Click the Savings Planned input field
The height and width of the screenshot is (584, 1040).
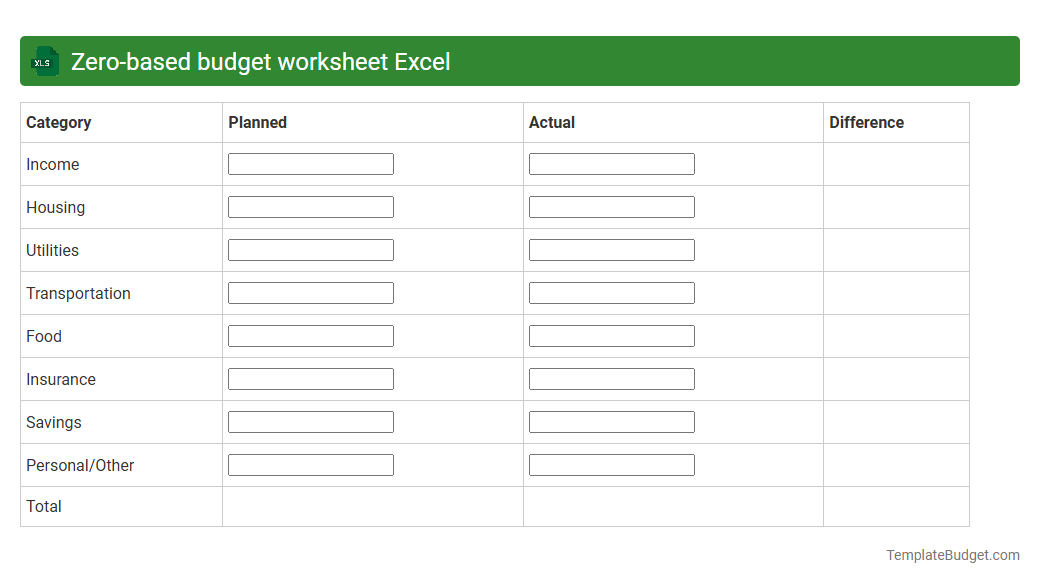click(x=310, y=421)
